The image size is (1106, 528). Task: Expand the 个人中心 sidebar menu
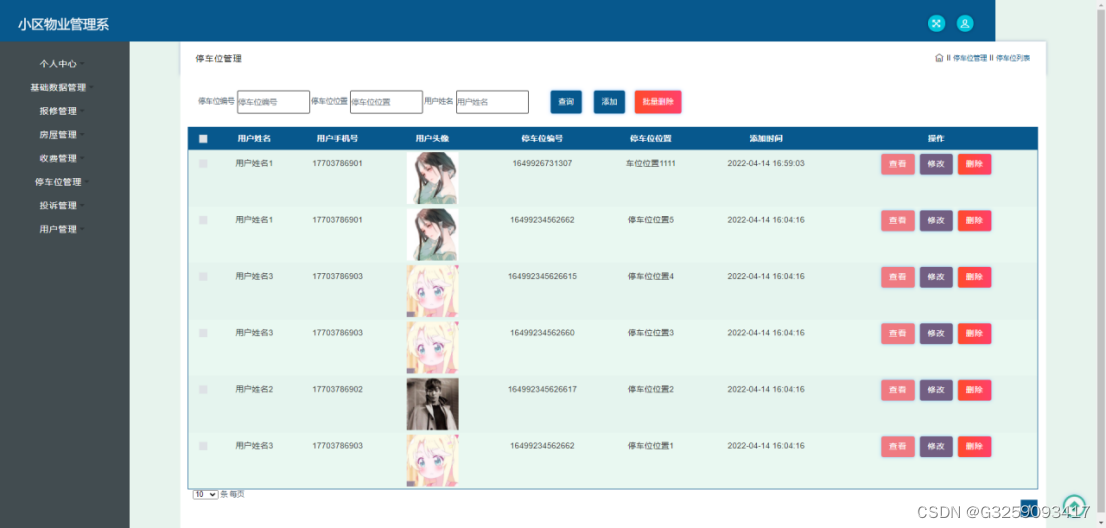pos(62,63)
